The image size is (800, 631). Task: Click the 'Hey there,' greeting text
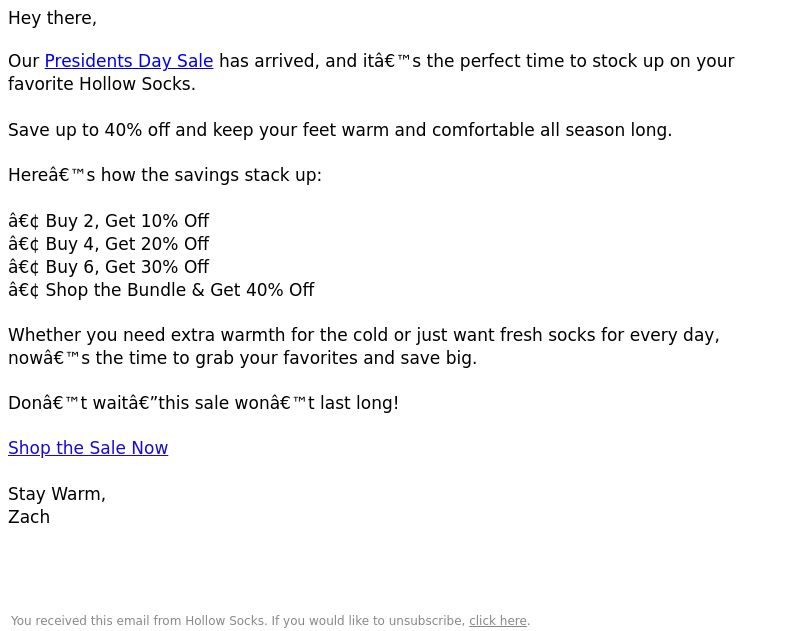click(x=53, y=18)
